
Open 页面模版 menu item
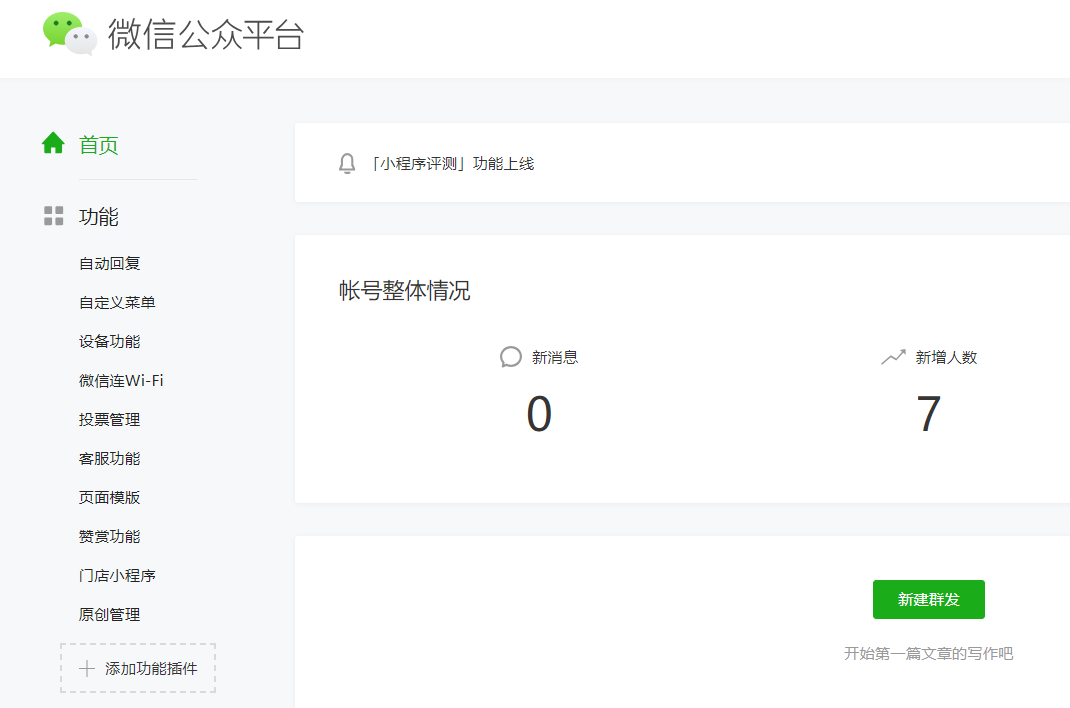(x=109, y=497)
